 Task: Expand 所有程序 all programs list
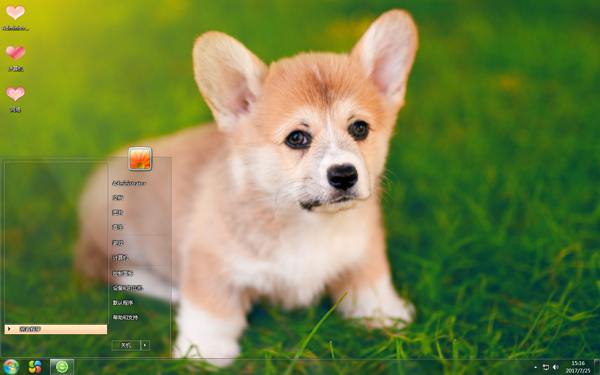[x=56, y=329]
